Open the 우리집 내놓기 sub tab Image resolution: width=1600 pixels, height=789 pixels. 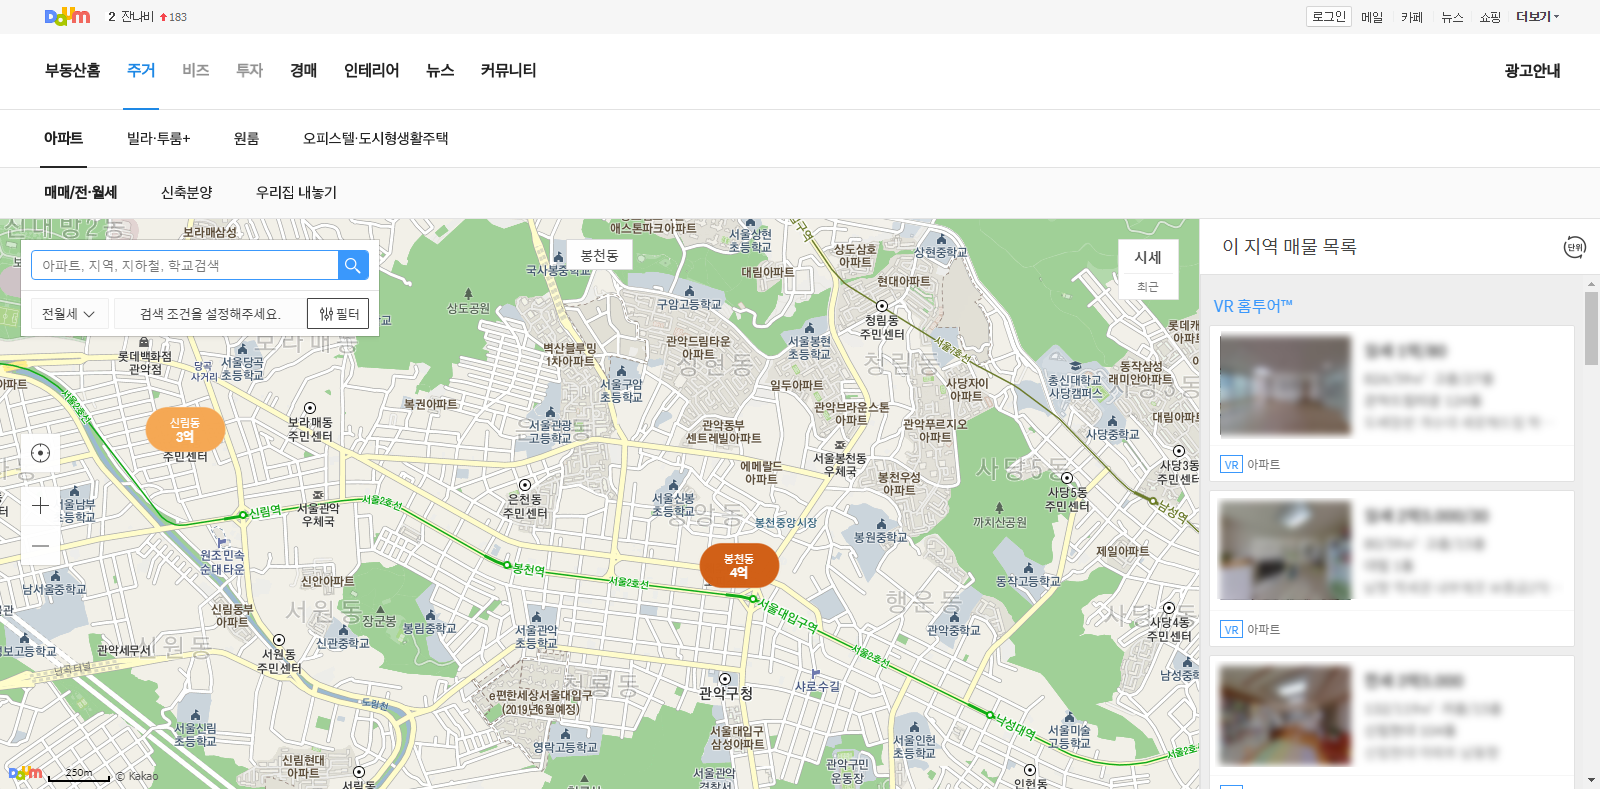296,192
